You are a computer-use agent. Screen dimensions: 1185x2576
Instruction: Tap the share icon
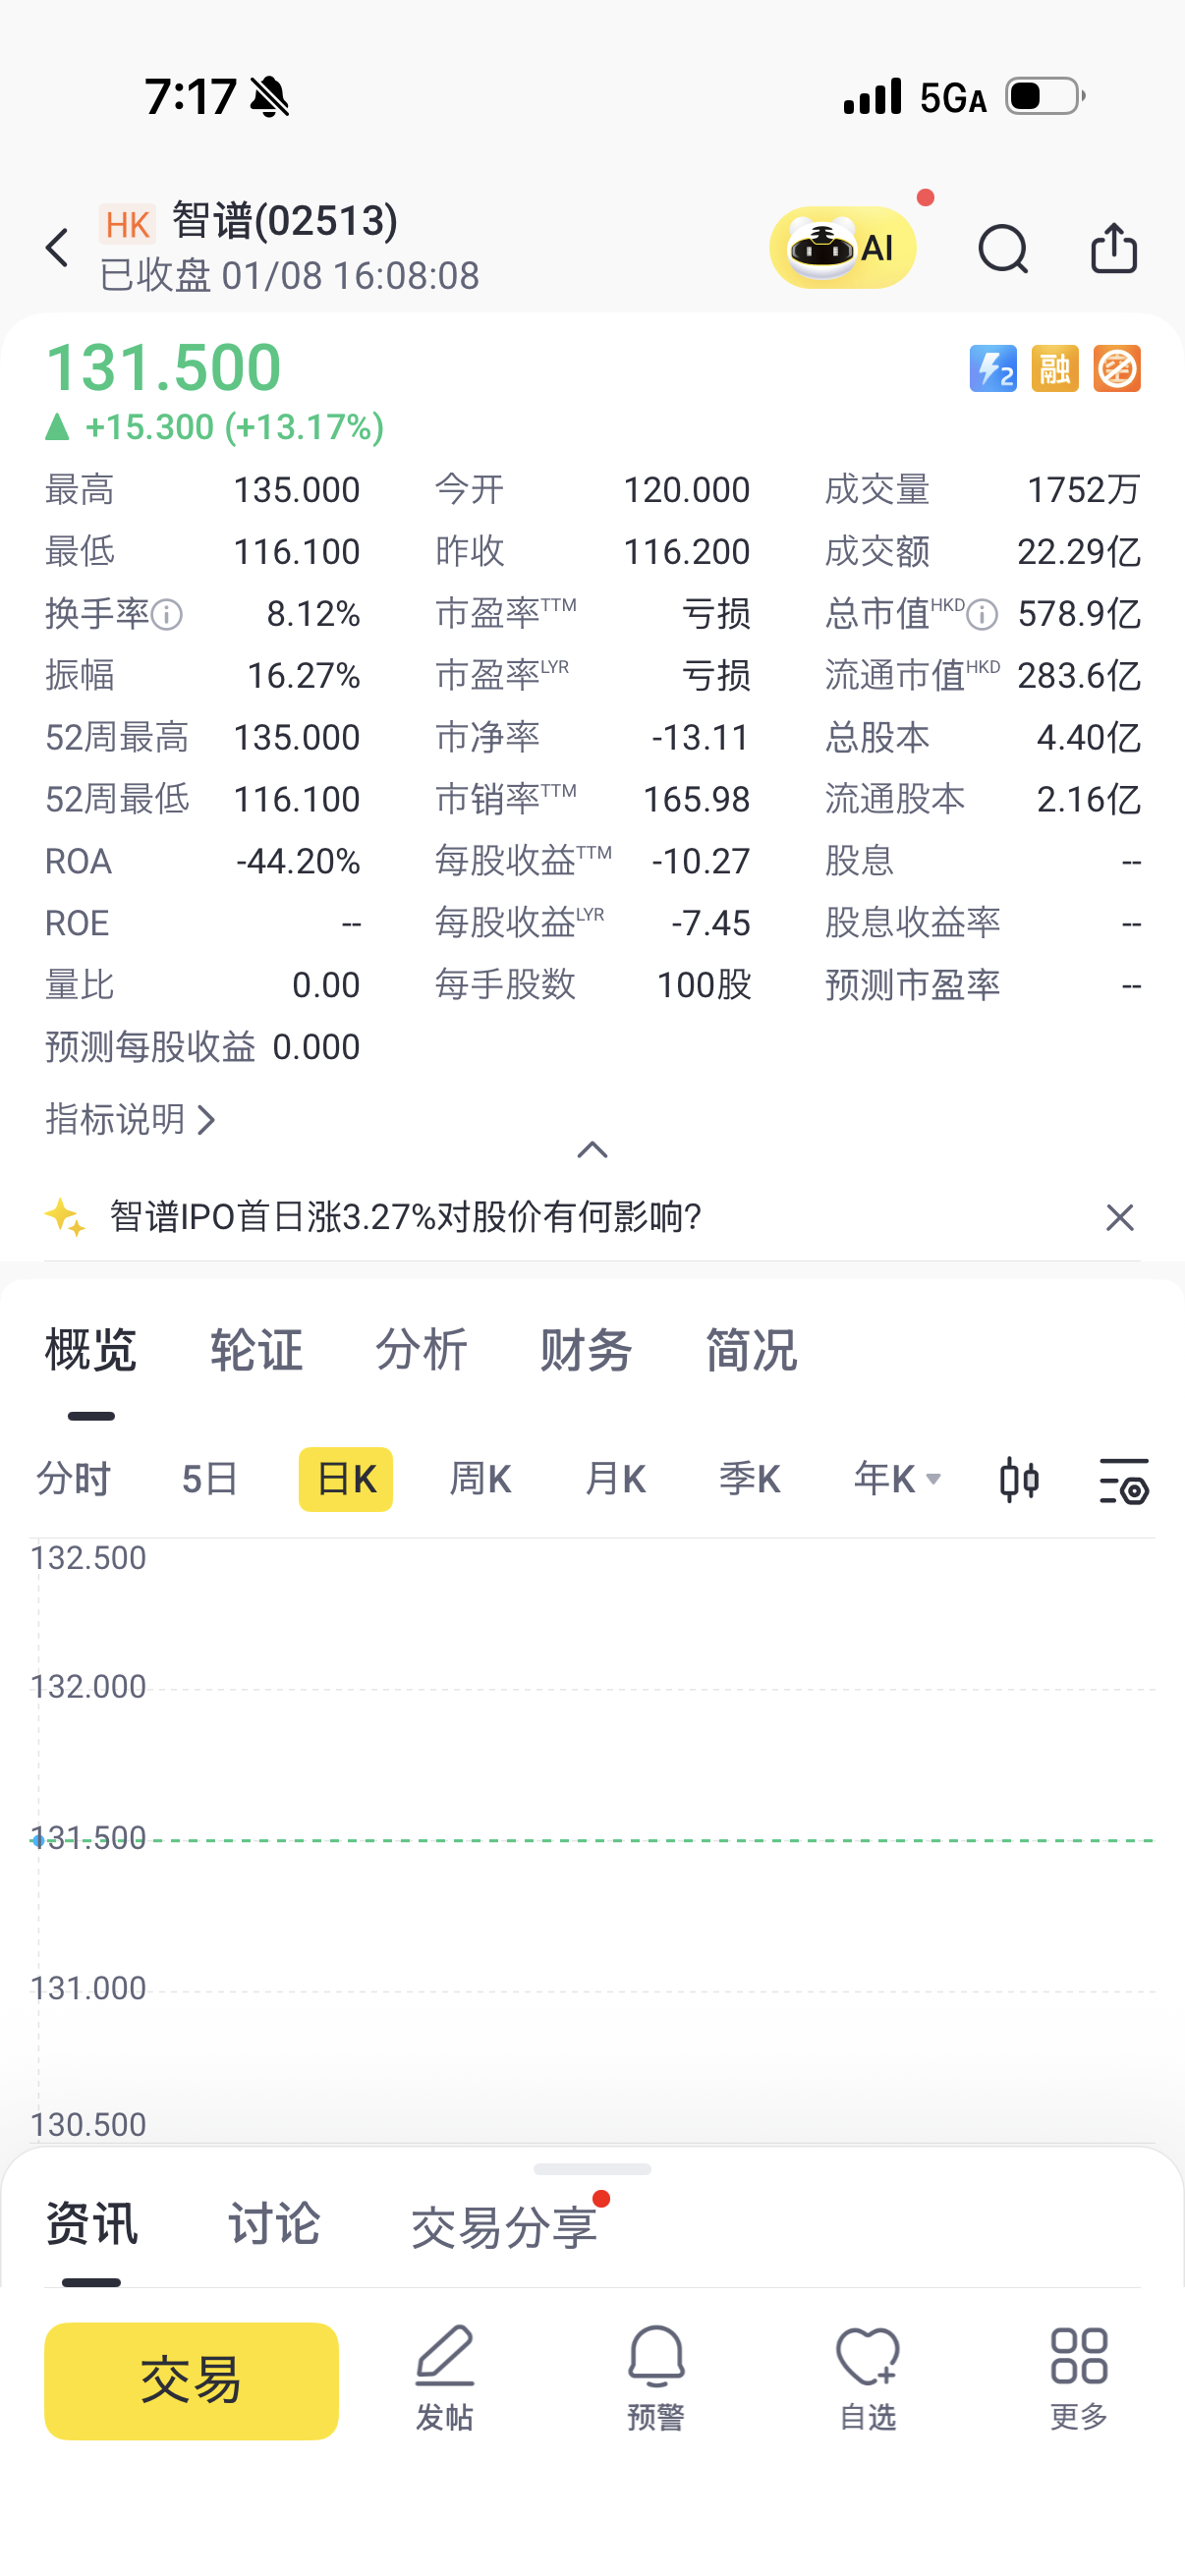point(1113,248)
